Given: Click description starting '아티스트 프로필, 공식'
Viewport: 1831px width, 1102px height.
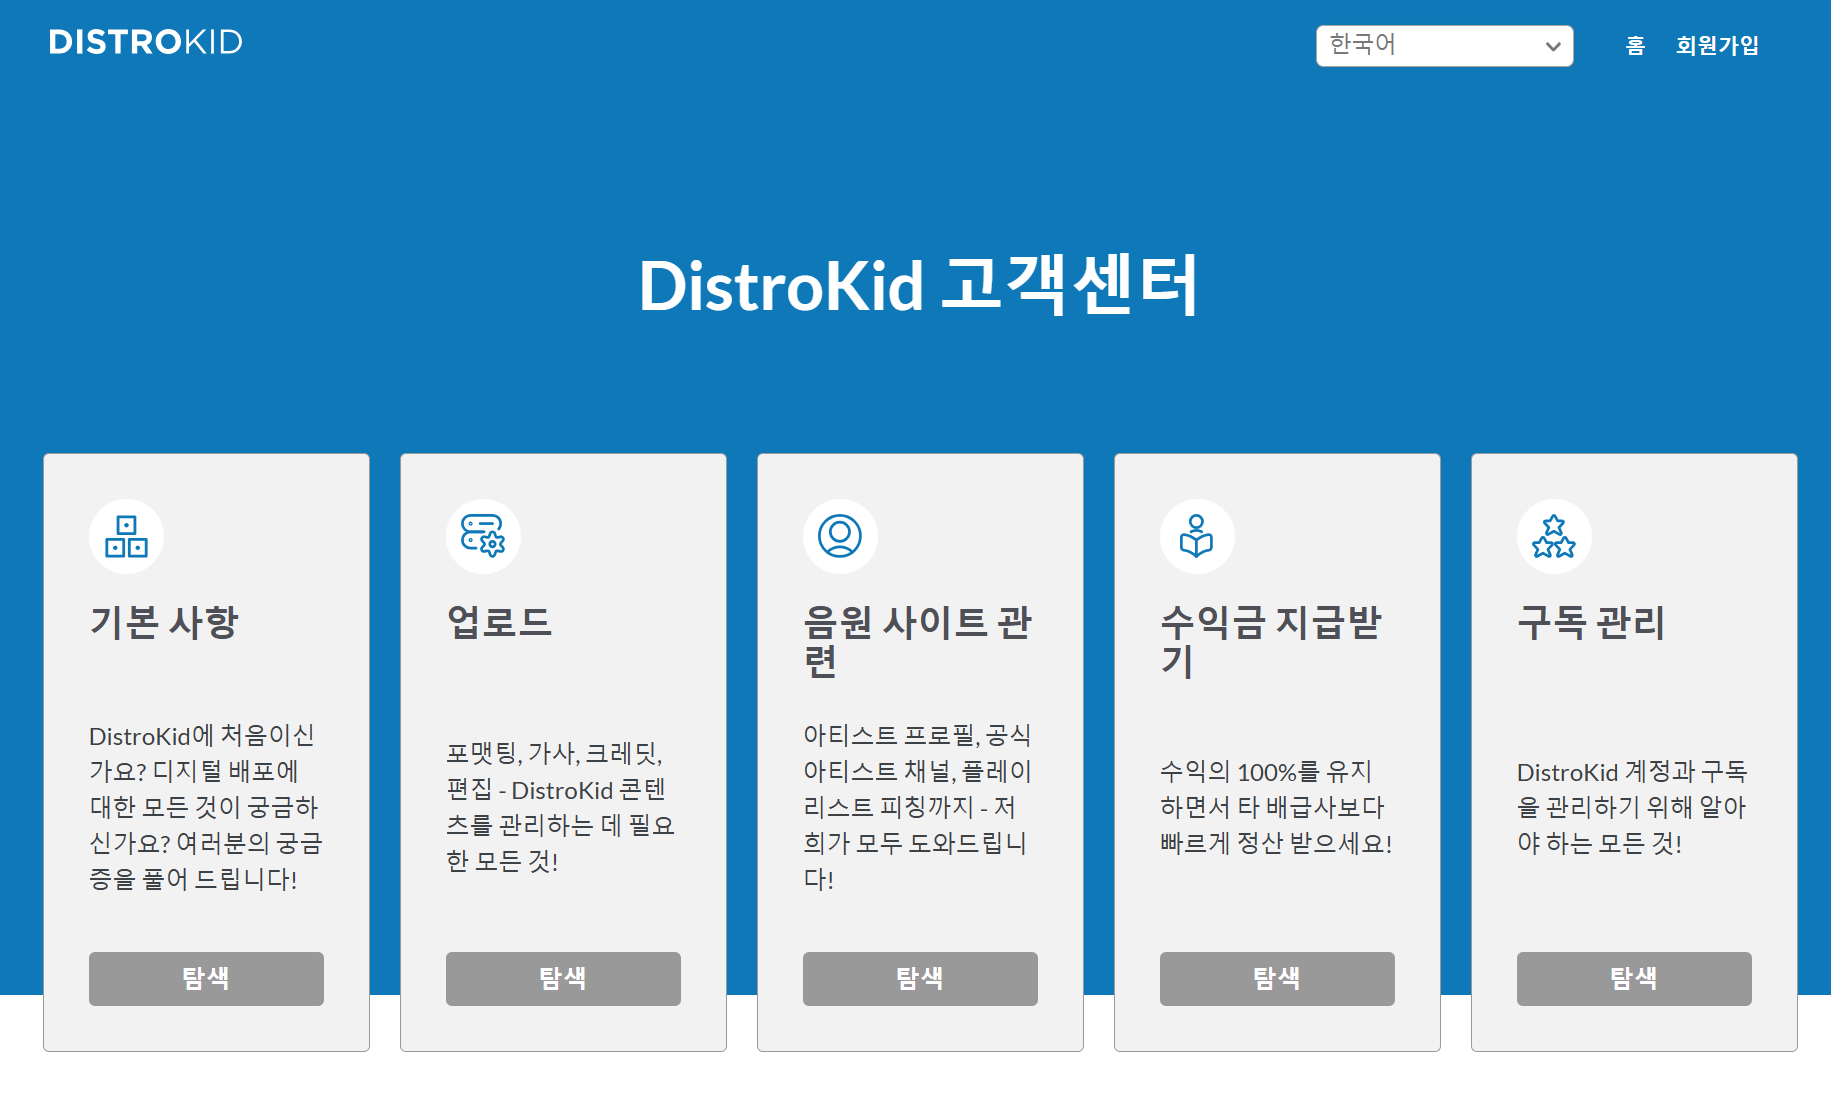Looking at the screenshot, I should (x=918, y=807).
